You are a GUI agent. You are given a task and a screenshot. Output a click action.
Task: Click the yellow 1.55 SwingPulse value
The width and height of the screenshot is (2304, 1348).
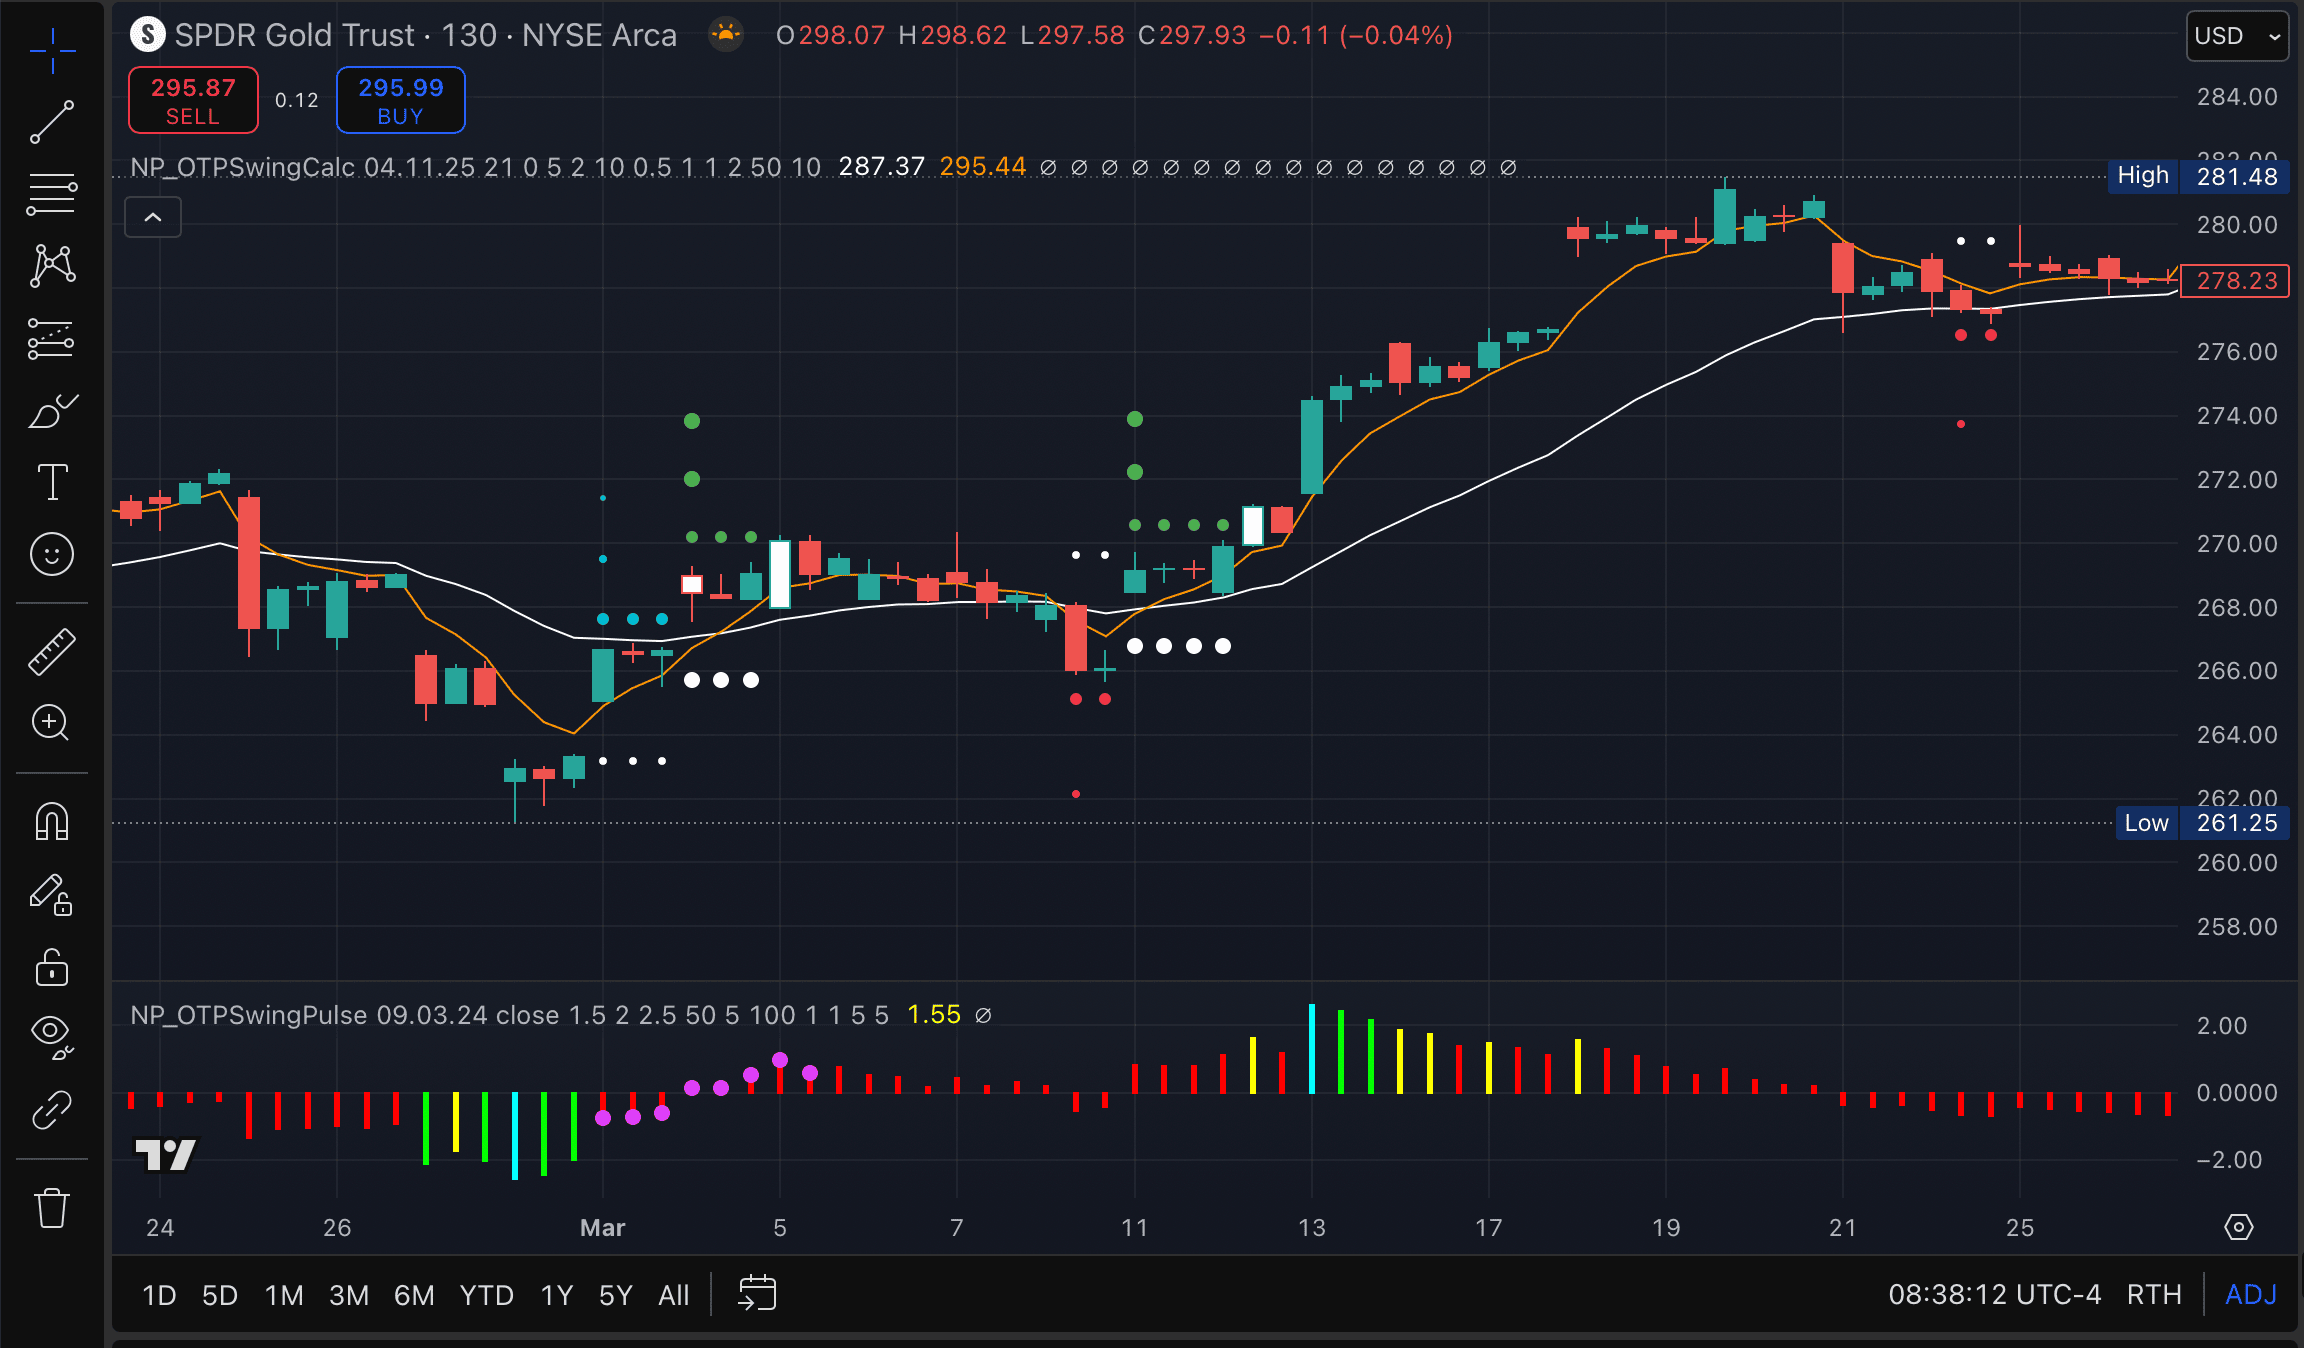(934, 1015)
